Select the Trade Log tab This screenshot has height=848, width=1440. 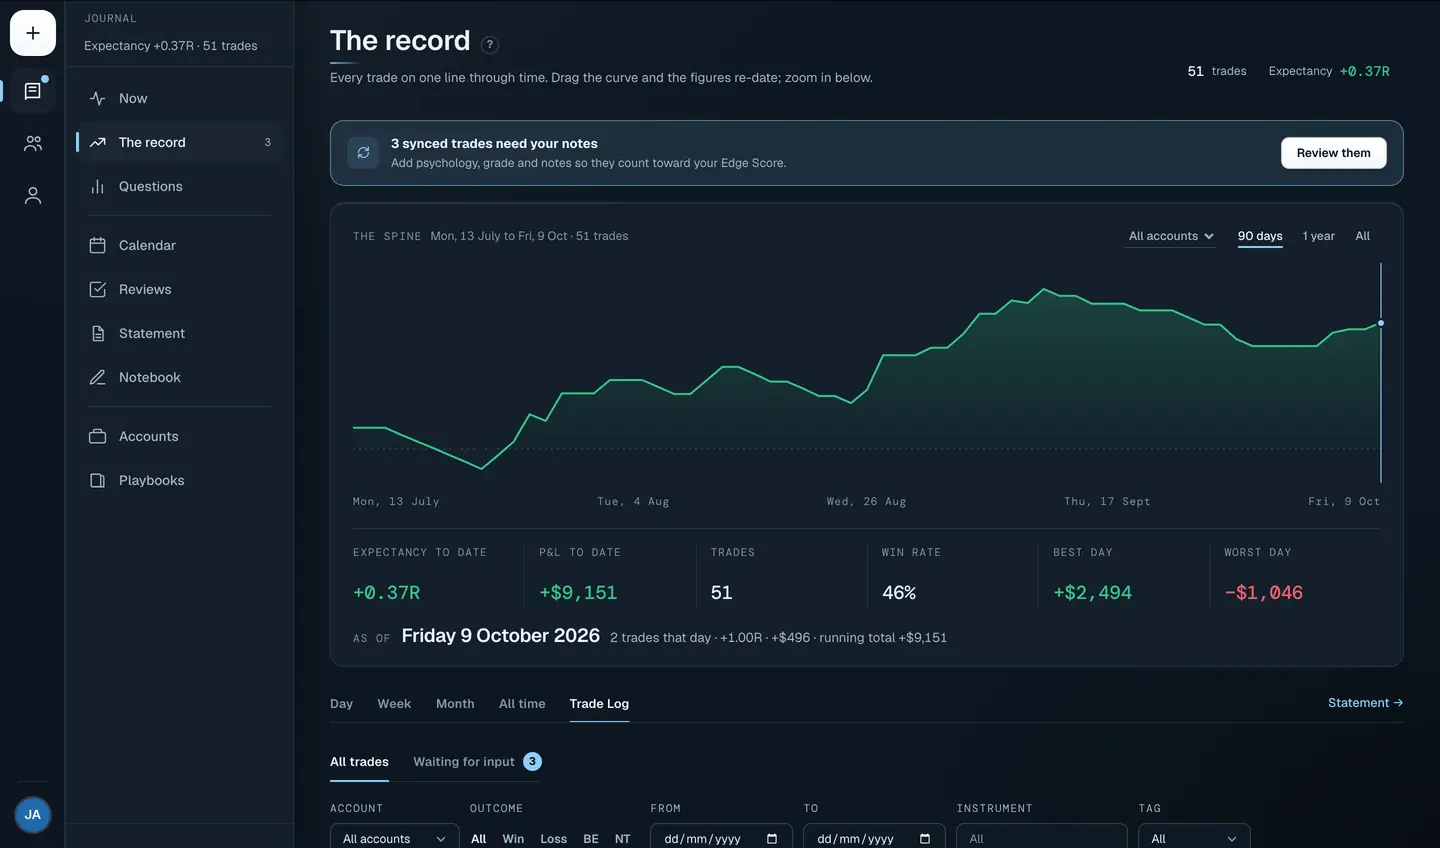599,704
